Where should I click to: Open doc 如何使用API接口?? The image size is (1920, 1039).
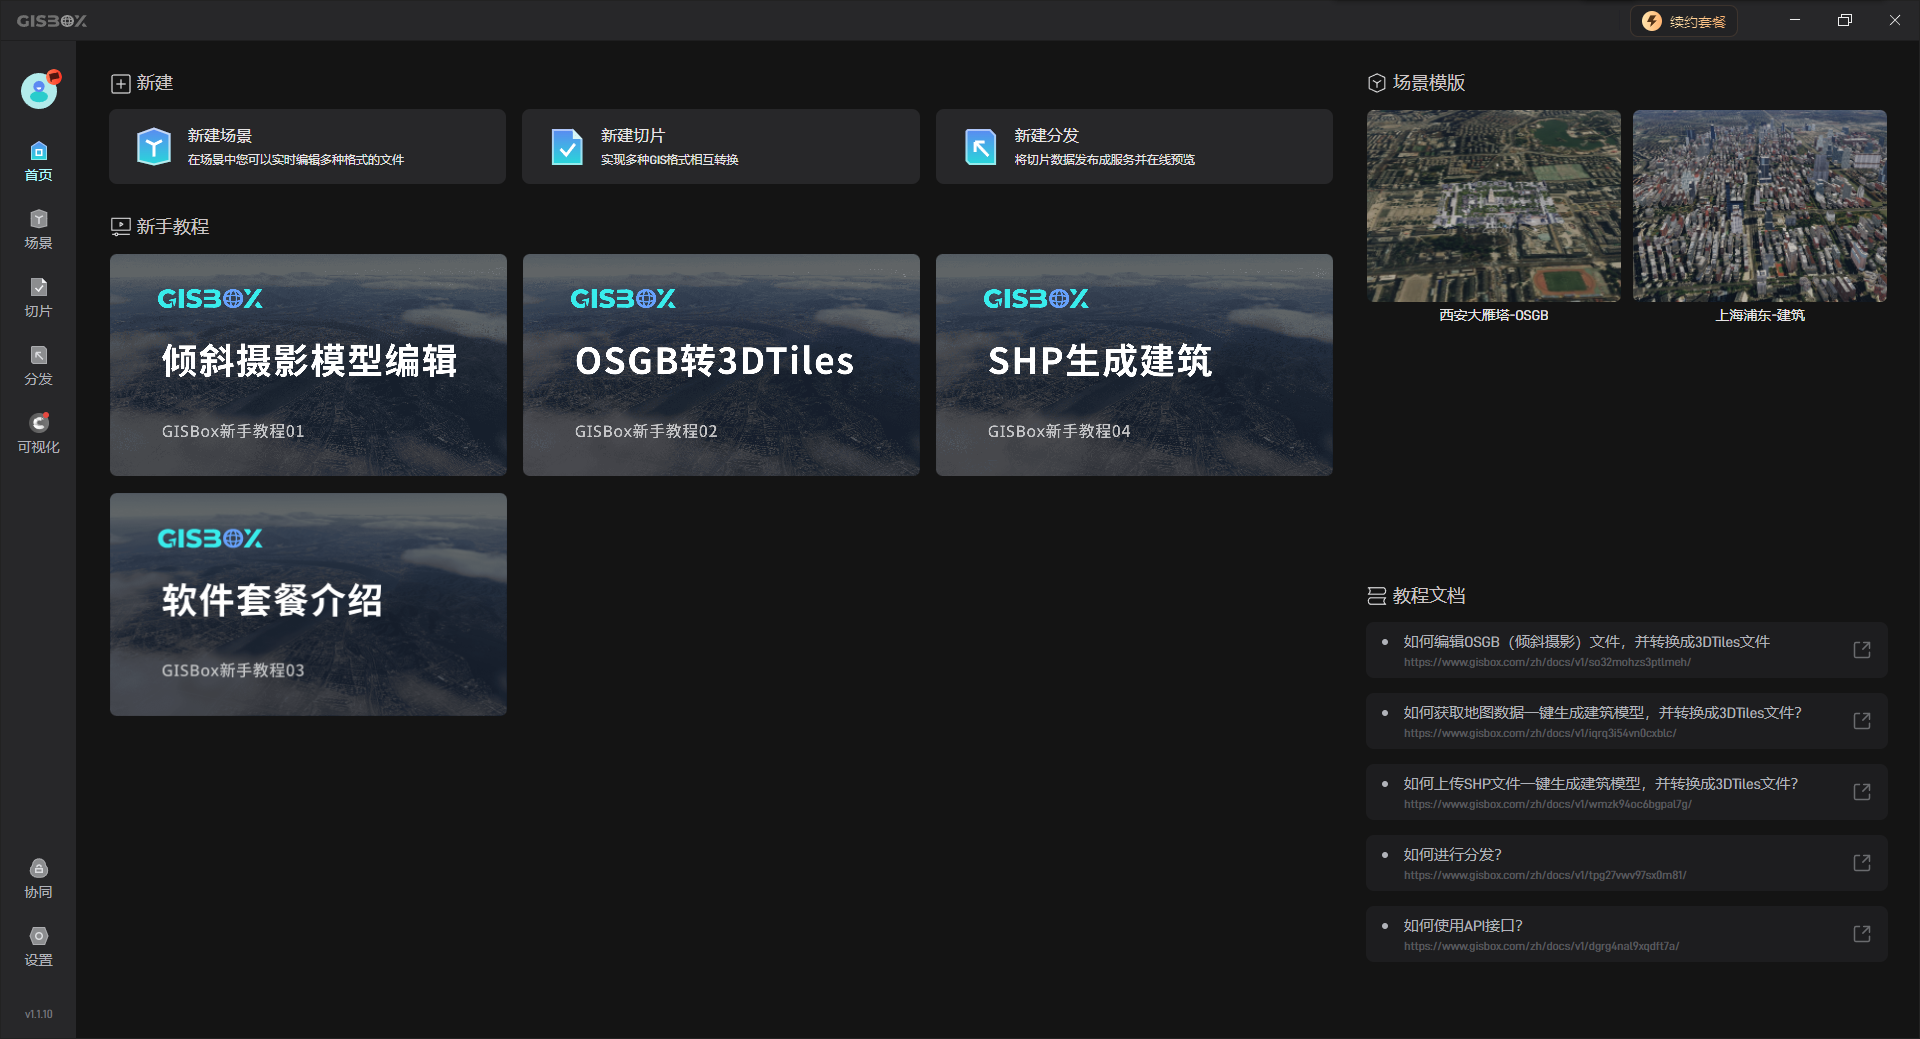[x=1627, y=934]
